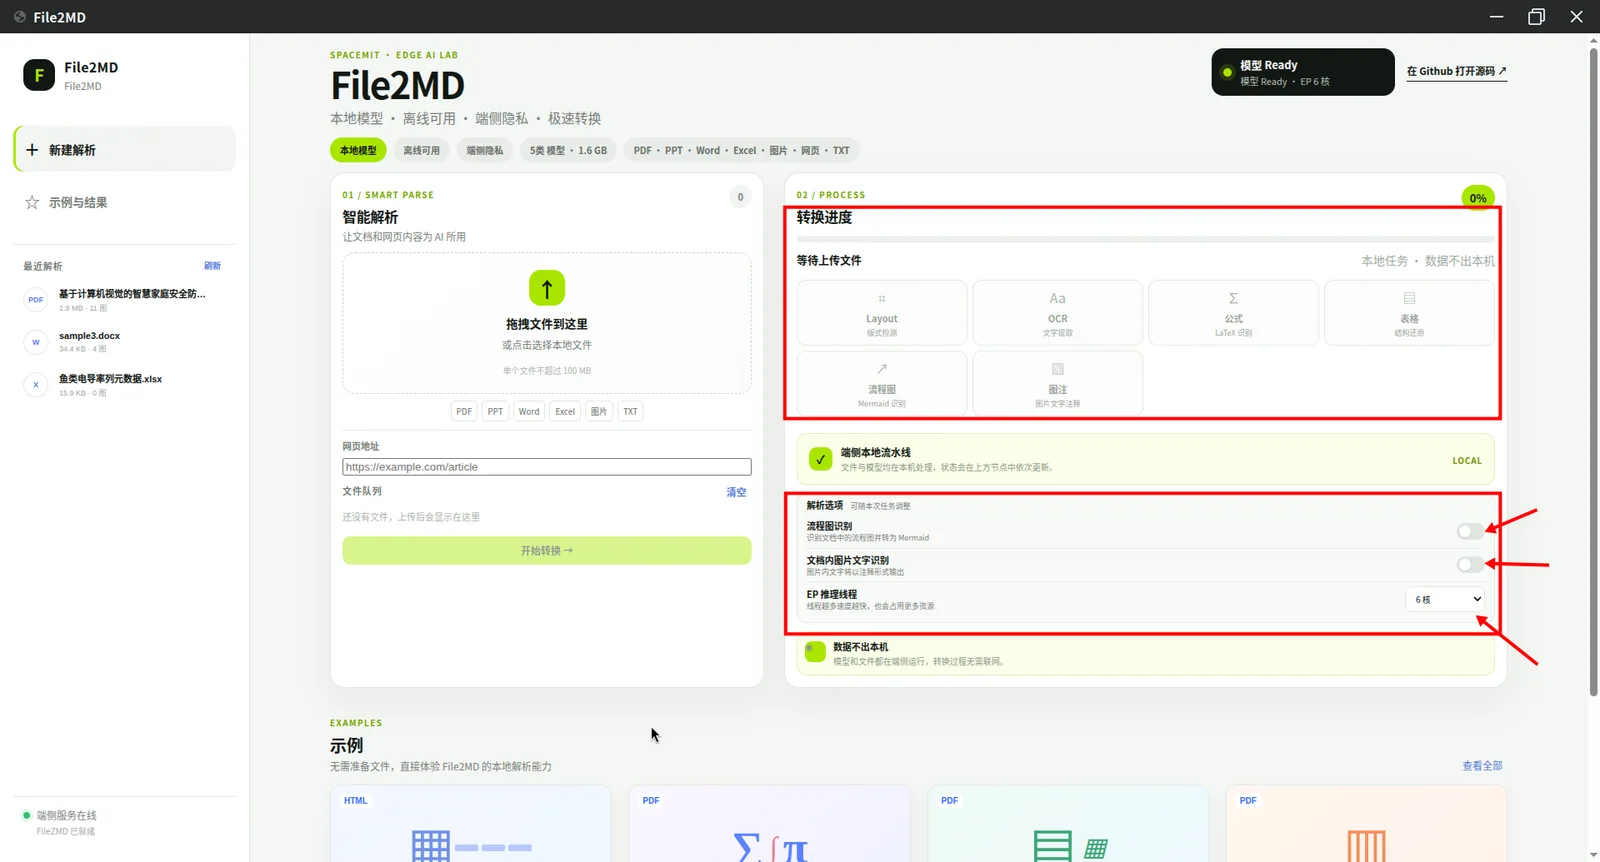Screen dimensions: 1600x862
Task: Click the 端侧本地流水线 checkmark icon
Action: click(x=820, y=459)
